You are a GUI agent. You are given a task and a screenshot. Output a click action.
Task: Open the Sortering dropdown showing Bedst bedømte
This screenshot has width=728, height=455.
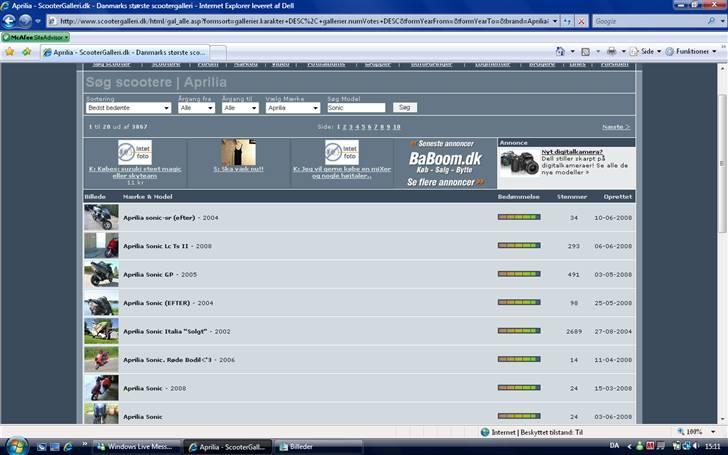pyautogui.click(x=128, y=107)
